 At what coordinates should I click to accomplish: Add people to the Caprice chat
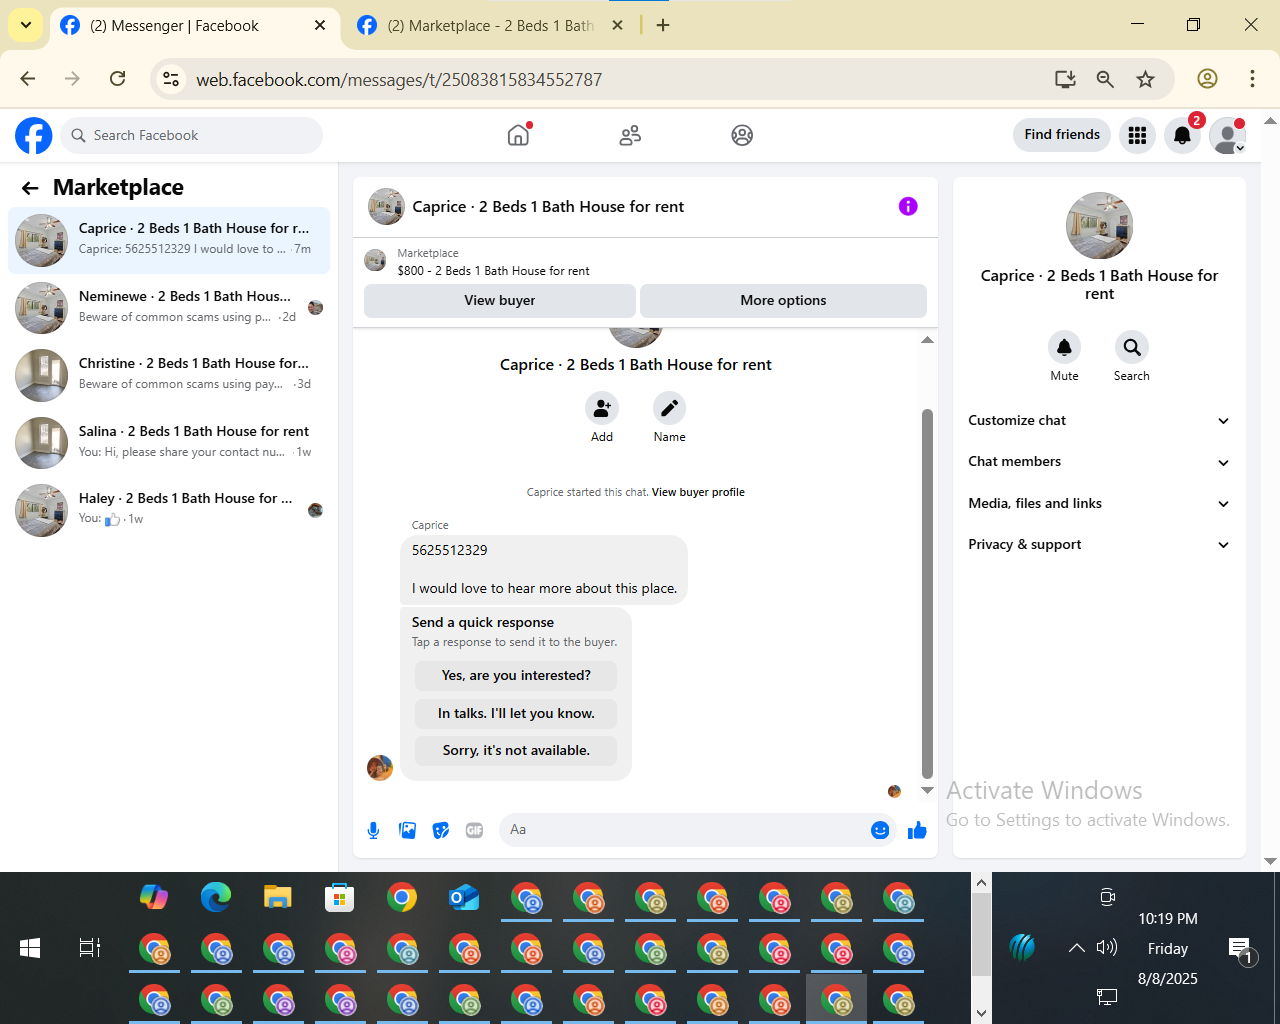point(602,408)
